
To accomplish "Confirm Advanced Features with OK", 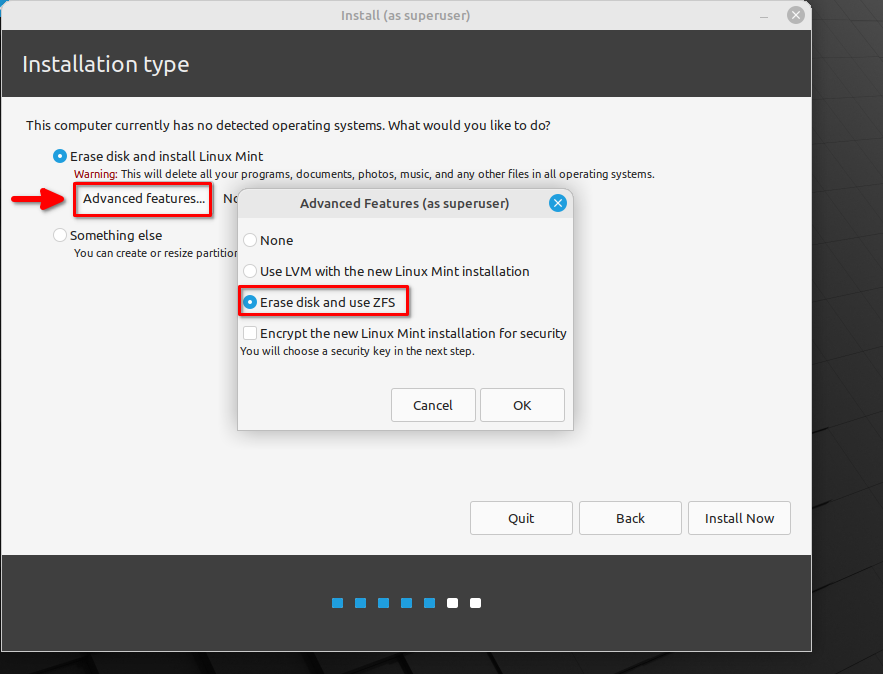I will click(522, 405).
